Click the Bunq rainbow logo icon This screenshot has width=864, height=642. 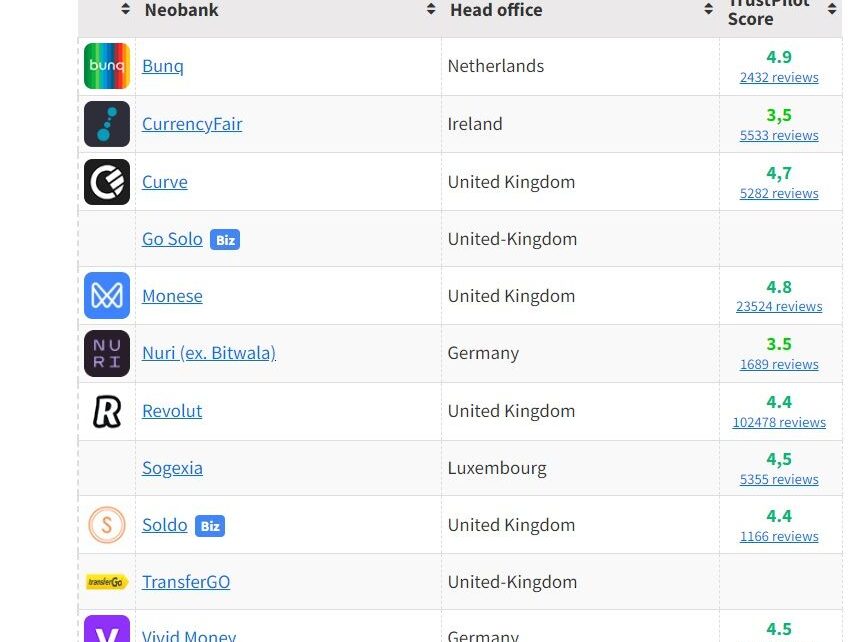(107, 66)
